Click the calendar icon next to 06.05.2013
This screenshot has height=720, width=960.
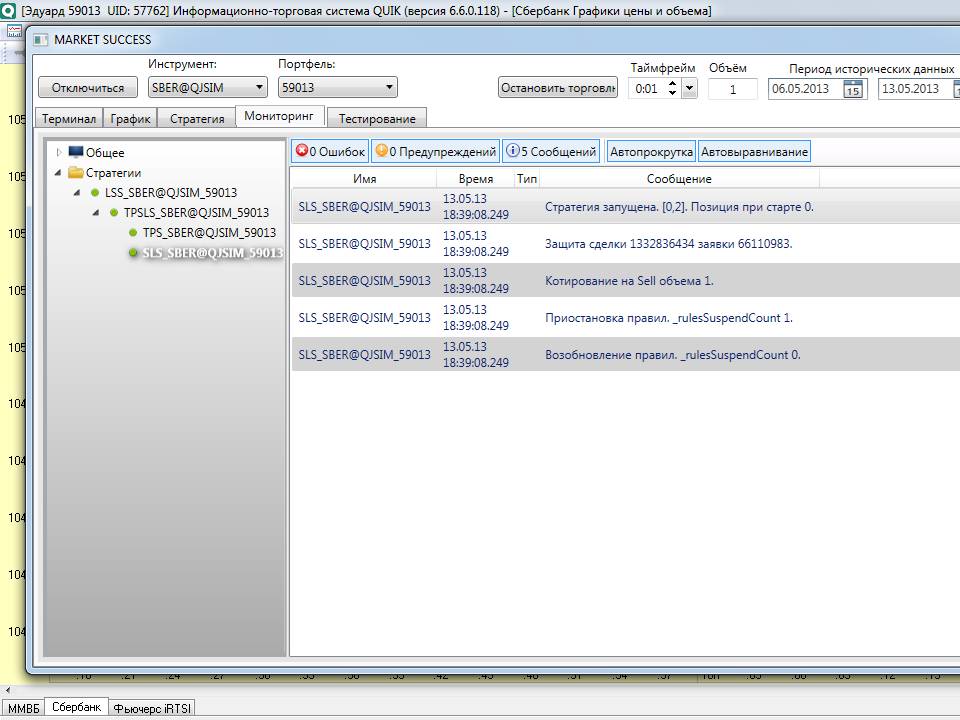click(x=852, y=89)
